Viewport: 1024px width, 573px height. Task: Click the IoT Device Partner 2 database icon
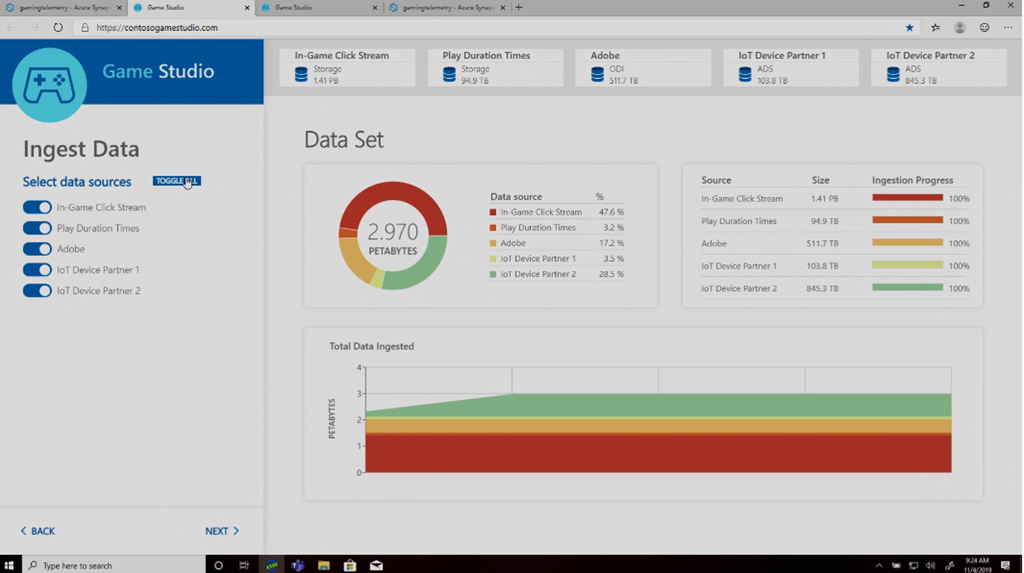893,75
